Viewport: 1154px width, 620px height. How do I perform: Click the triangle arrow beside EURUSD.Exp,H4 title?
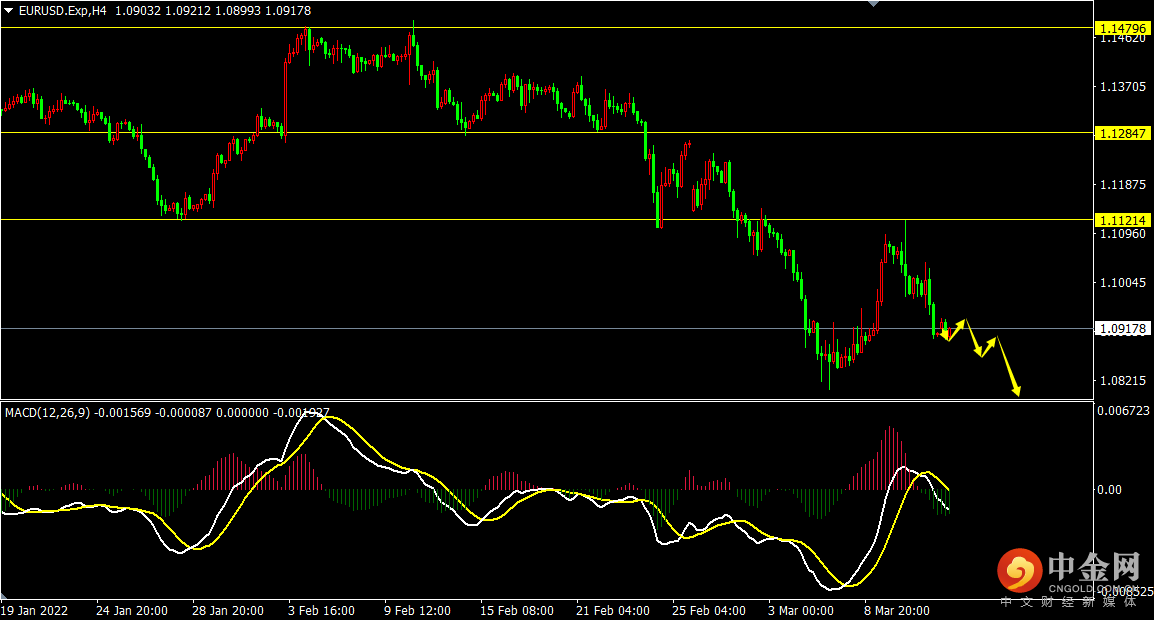(x=8, y=11)
